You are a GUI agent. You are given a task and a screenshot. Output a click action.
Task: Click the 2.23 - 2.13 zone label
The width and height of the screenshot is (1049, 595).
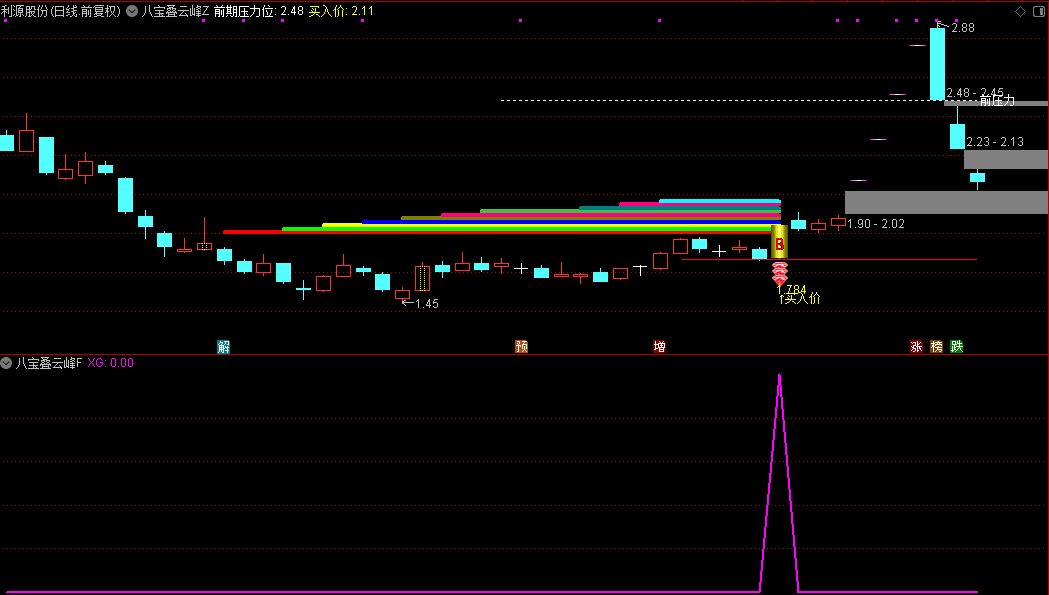(x=995, y=142)
